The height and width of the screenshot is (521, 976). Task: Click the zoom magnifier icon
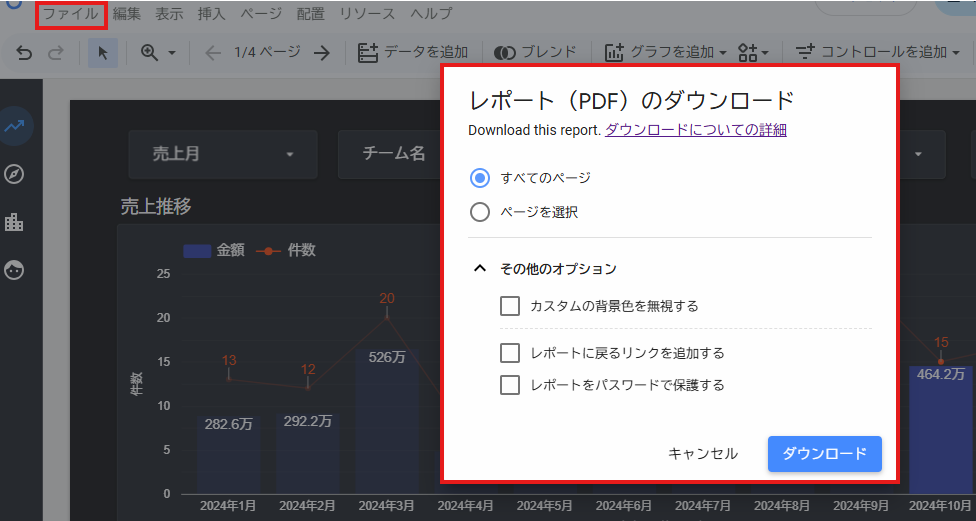coord(150,52)
